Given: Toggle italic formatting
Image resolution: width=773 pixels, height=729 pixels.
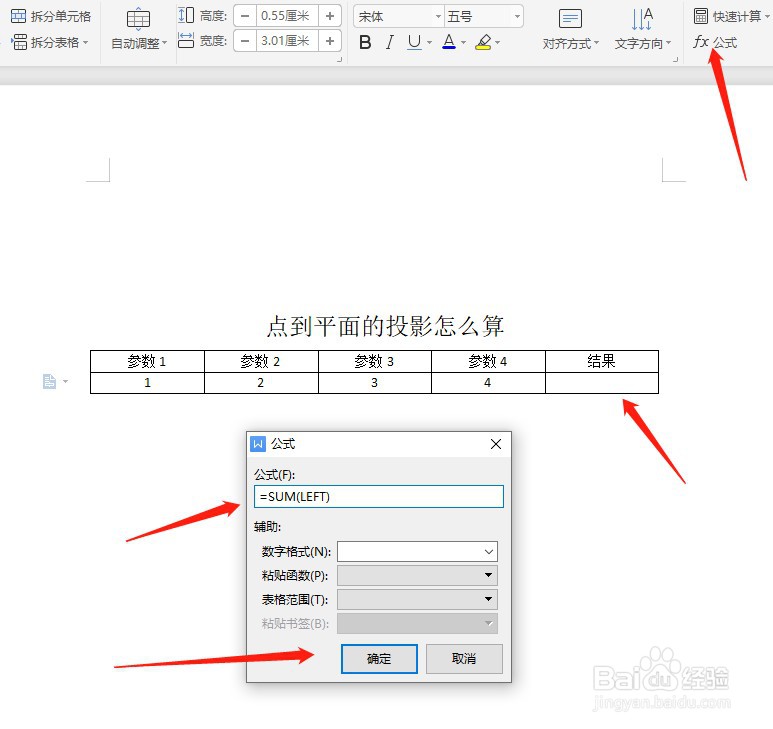Looking at the screenshot, I should 390,42.
